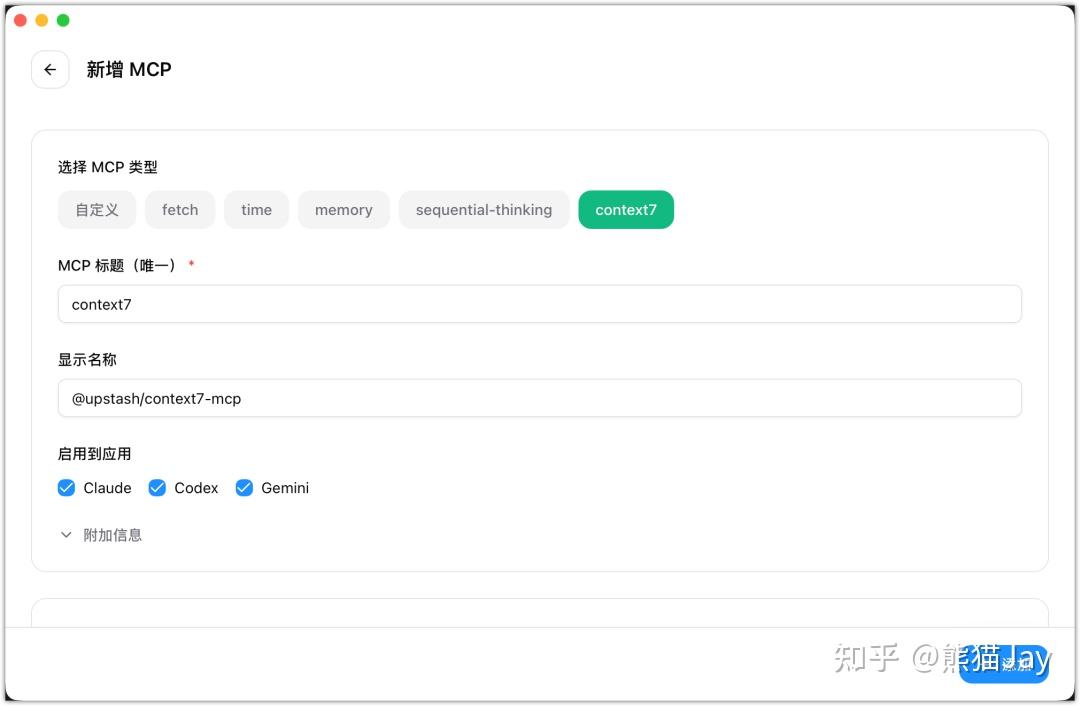Click the green zoom traffic light

point(64,19)
